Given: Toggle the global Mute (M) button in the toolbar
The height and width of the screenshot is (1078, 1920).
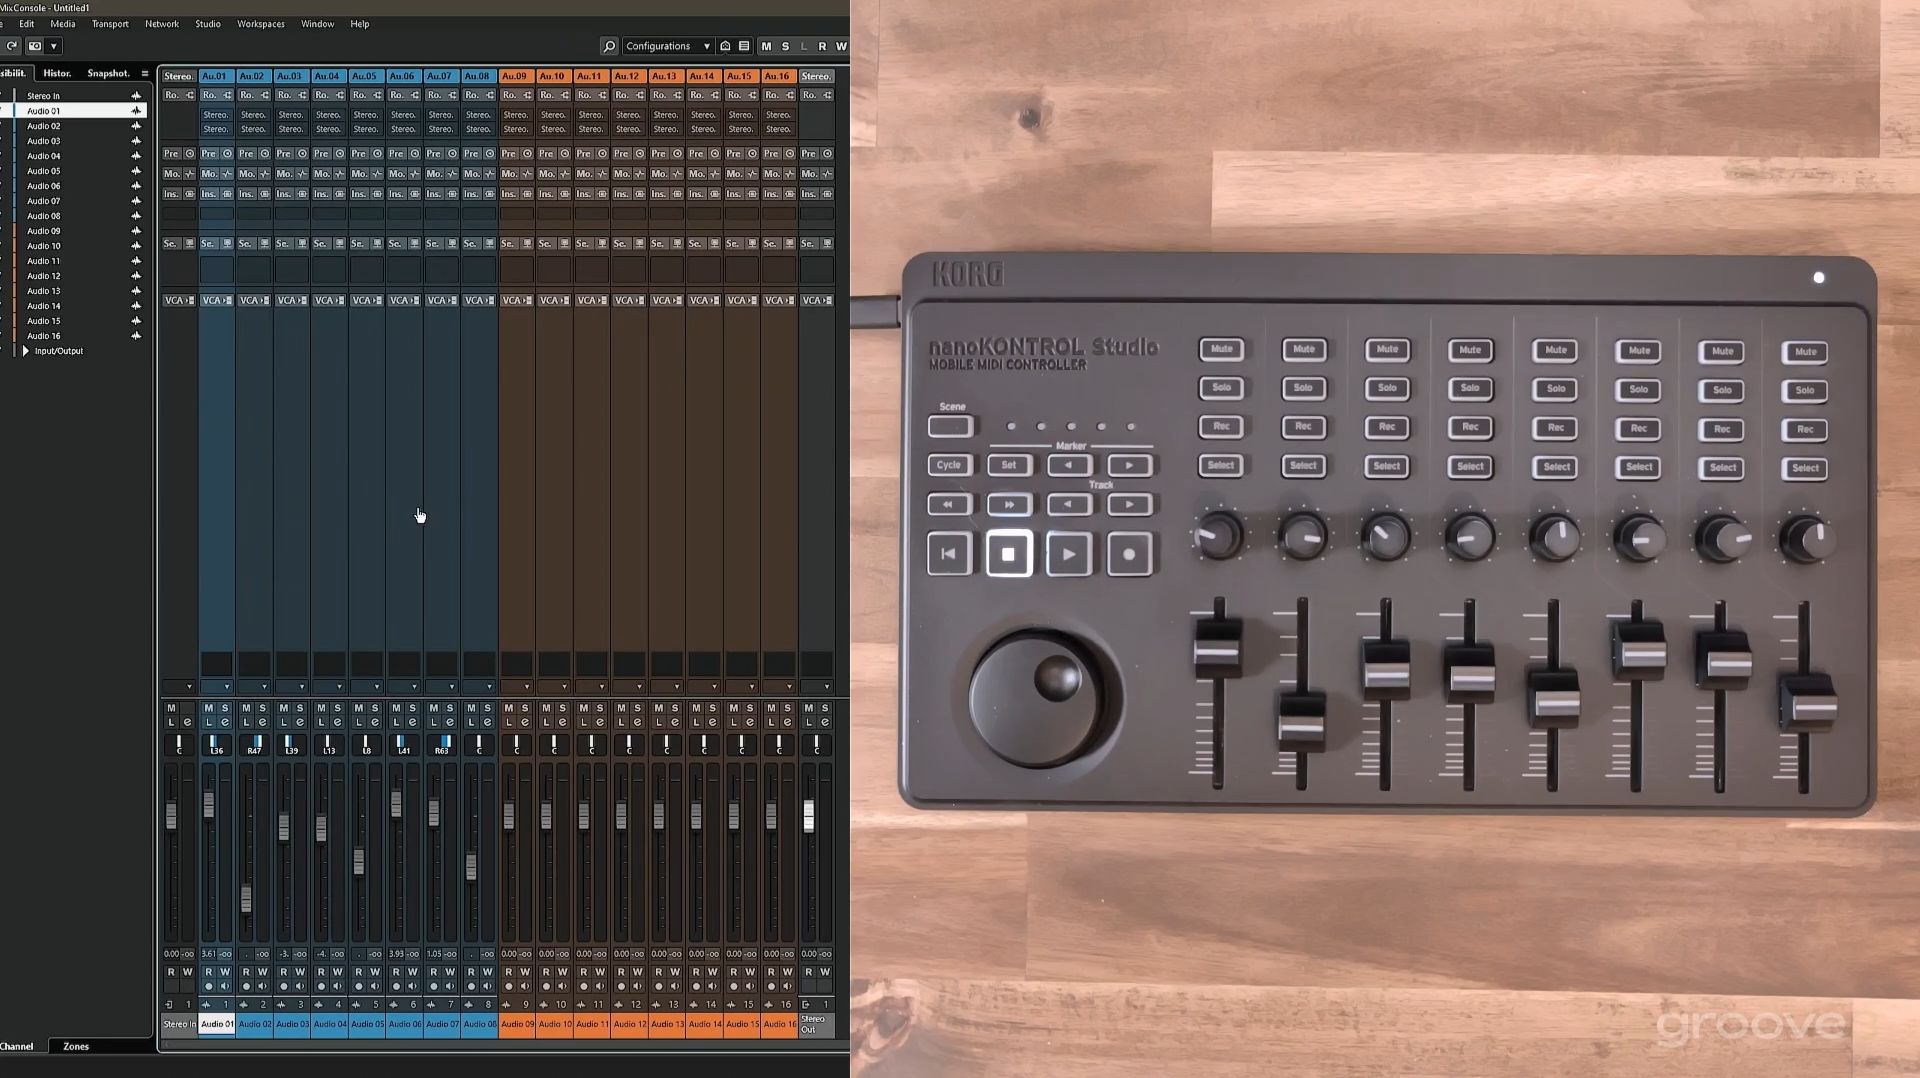Looking at the screenshot, I should [x=766, y=46].
